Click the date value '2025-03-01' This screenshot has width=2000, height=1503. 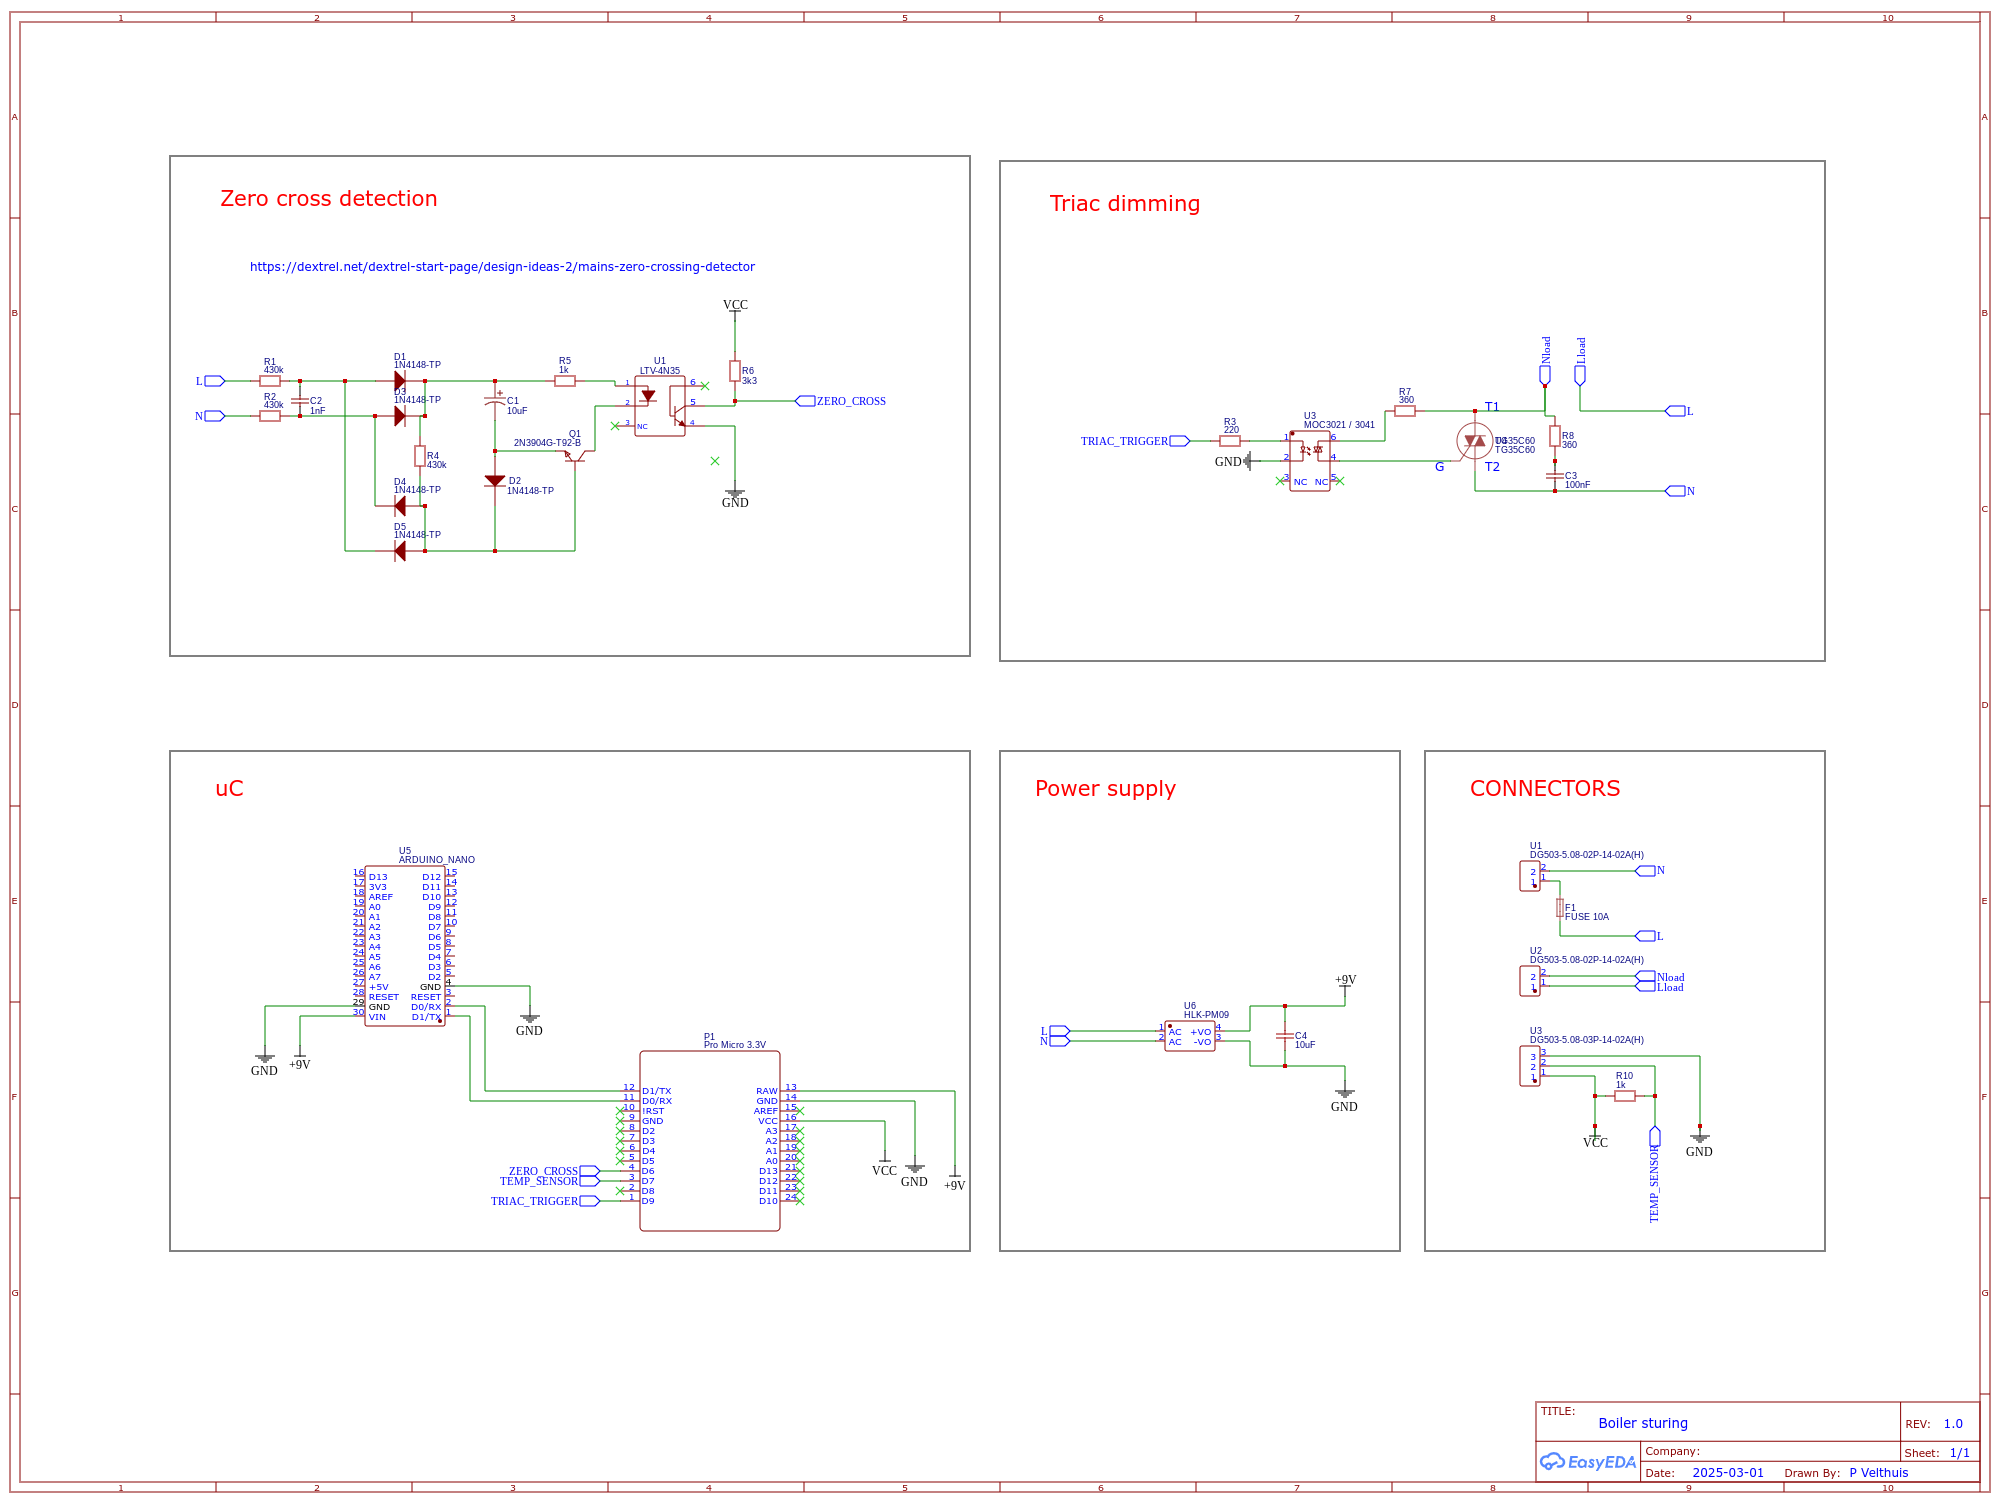1728,1473
